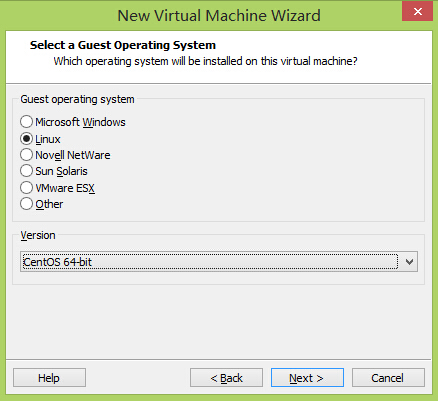The image size is (438, 401).
Task: Open the Version dropdown arrow
Action: (409, 262)
